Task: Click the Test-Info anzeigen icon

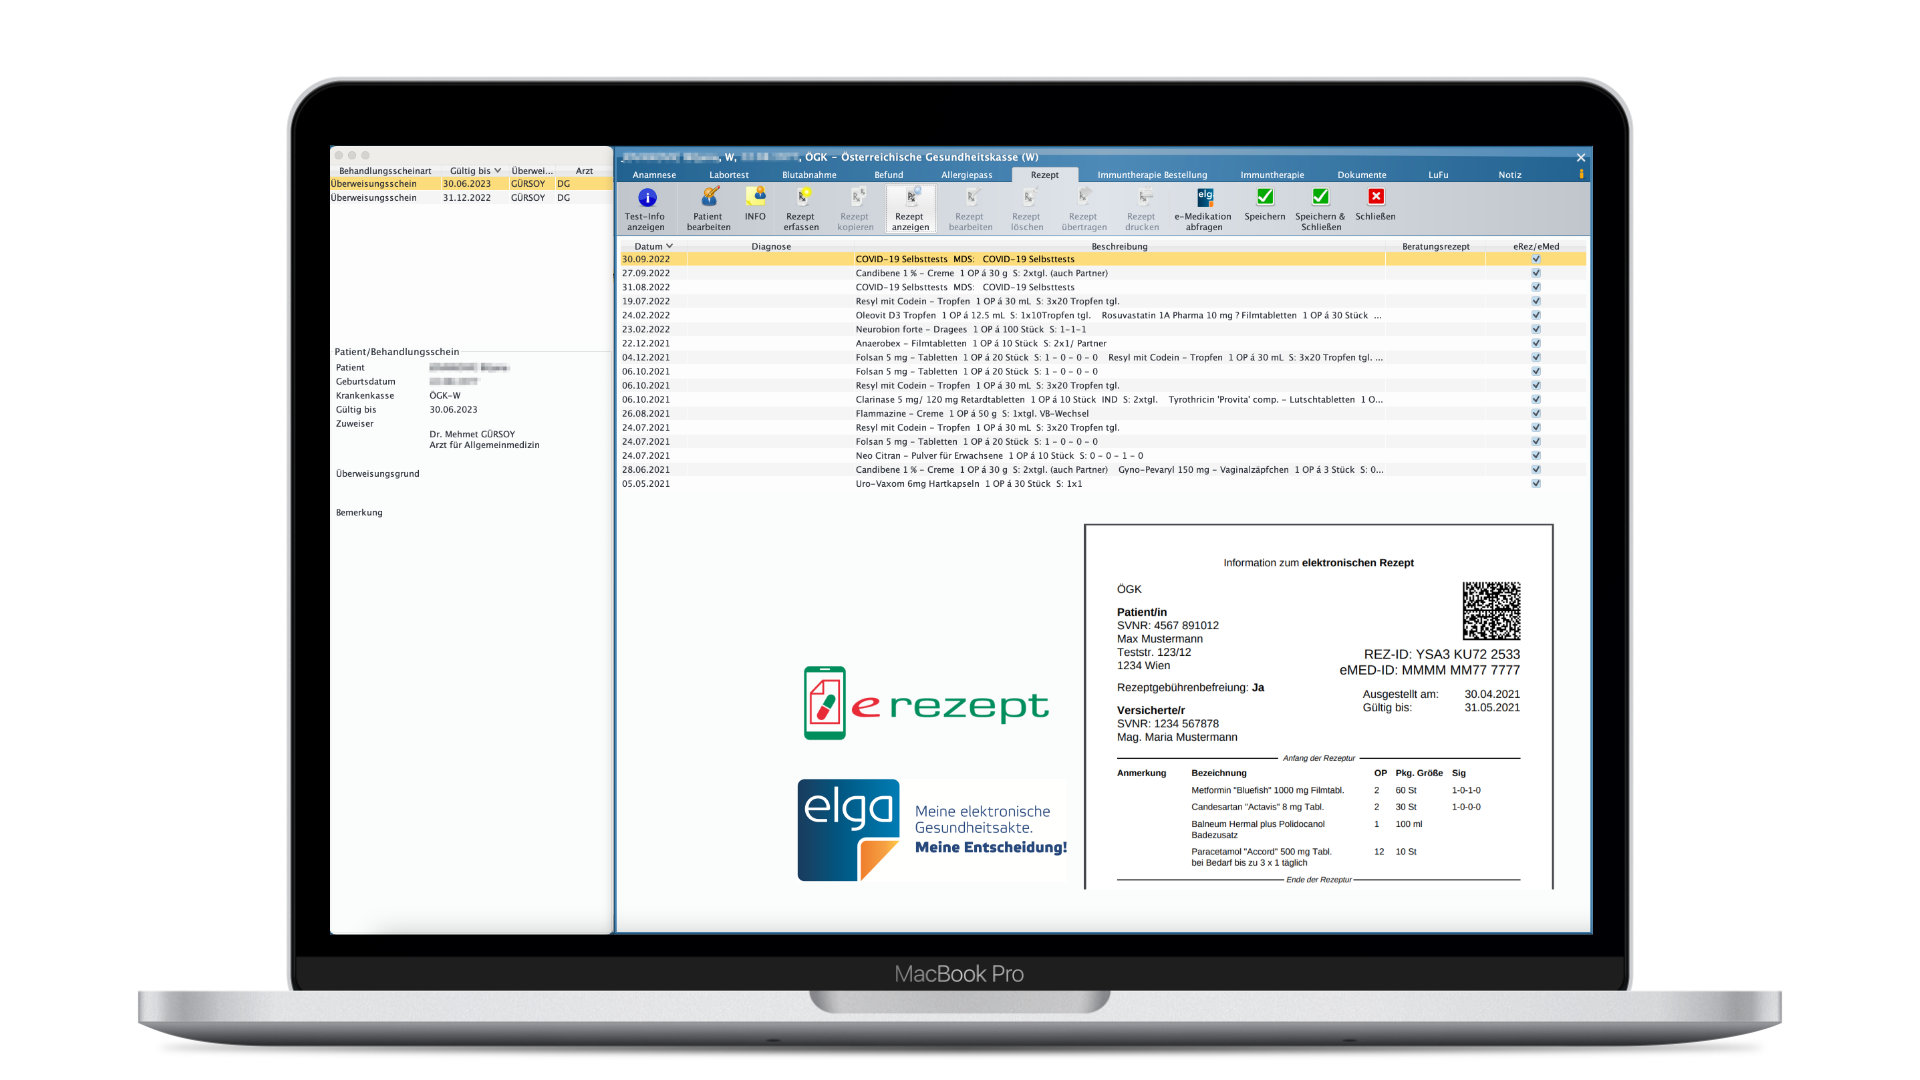Action: (x=646, y=198)
